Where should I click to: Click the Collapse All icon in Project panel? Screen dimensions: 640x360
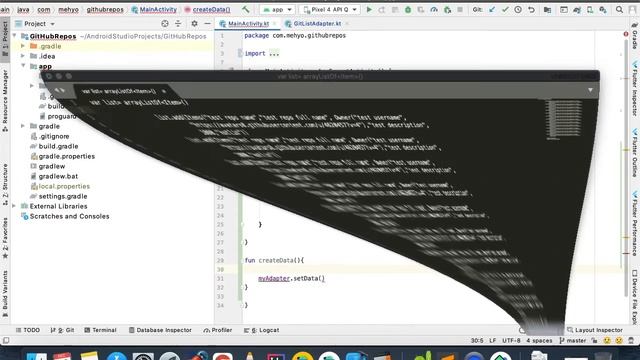click(178, 24)
